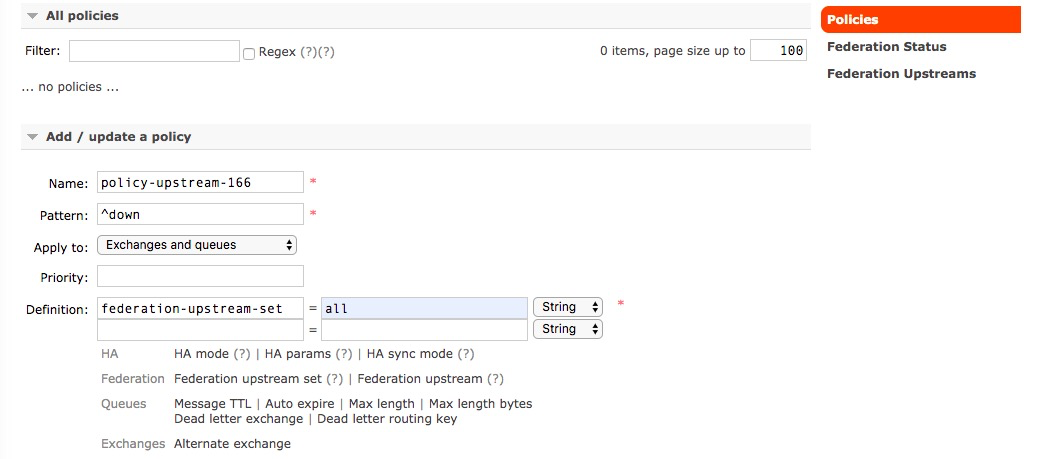Open the first definition String type dropdown
This screenshot has height=459, width=1042.
coord(568,307)
